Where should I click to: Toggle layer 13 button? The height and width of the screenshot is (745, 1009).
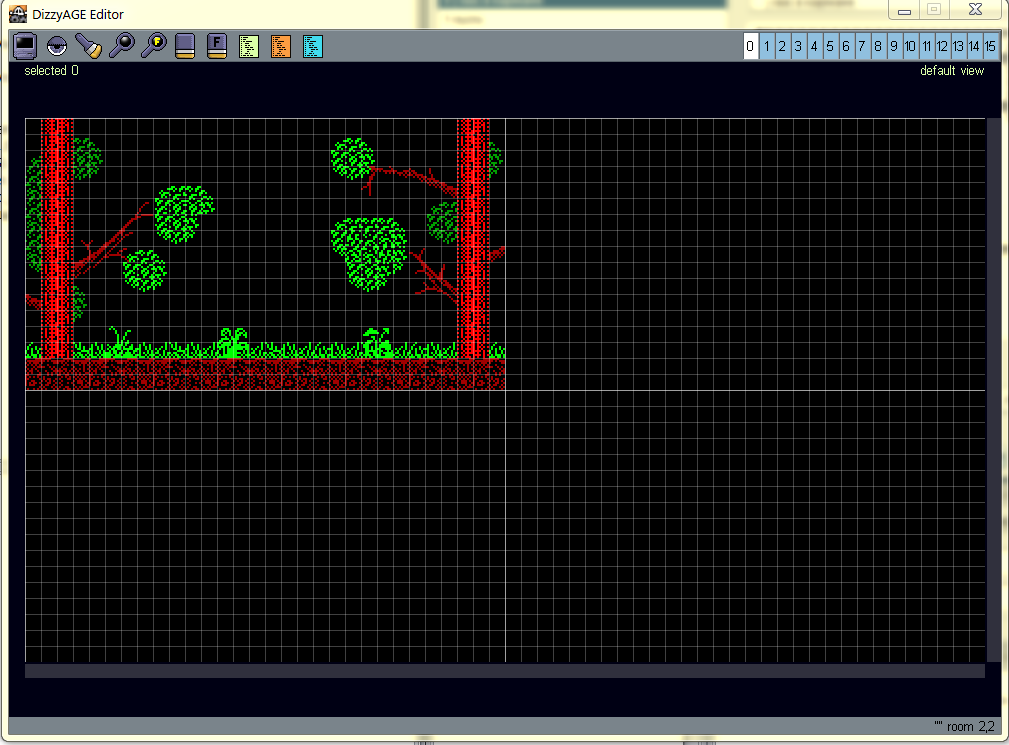tap(959, 46)
